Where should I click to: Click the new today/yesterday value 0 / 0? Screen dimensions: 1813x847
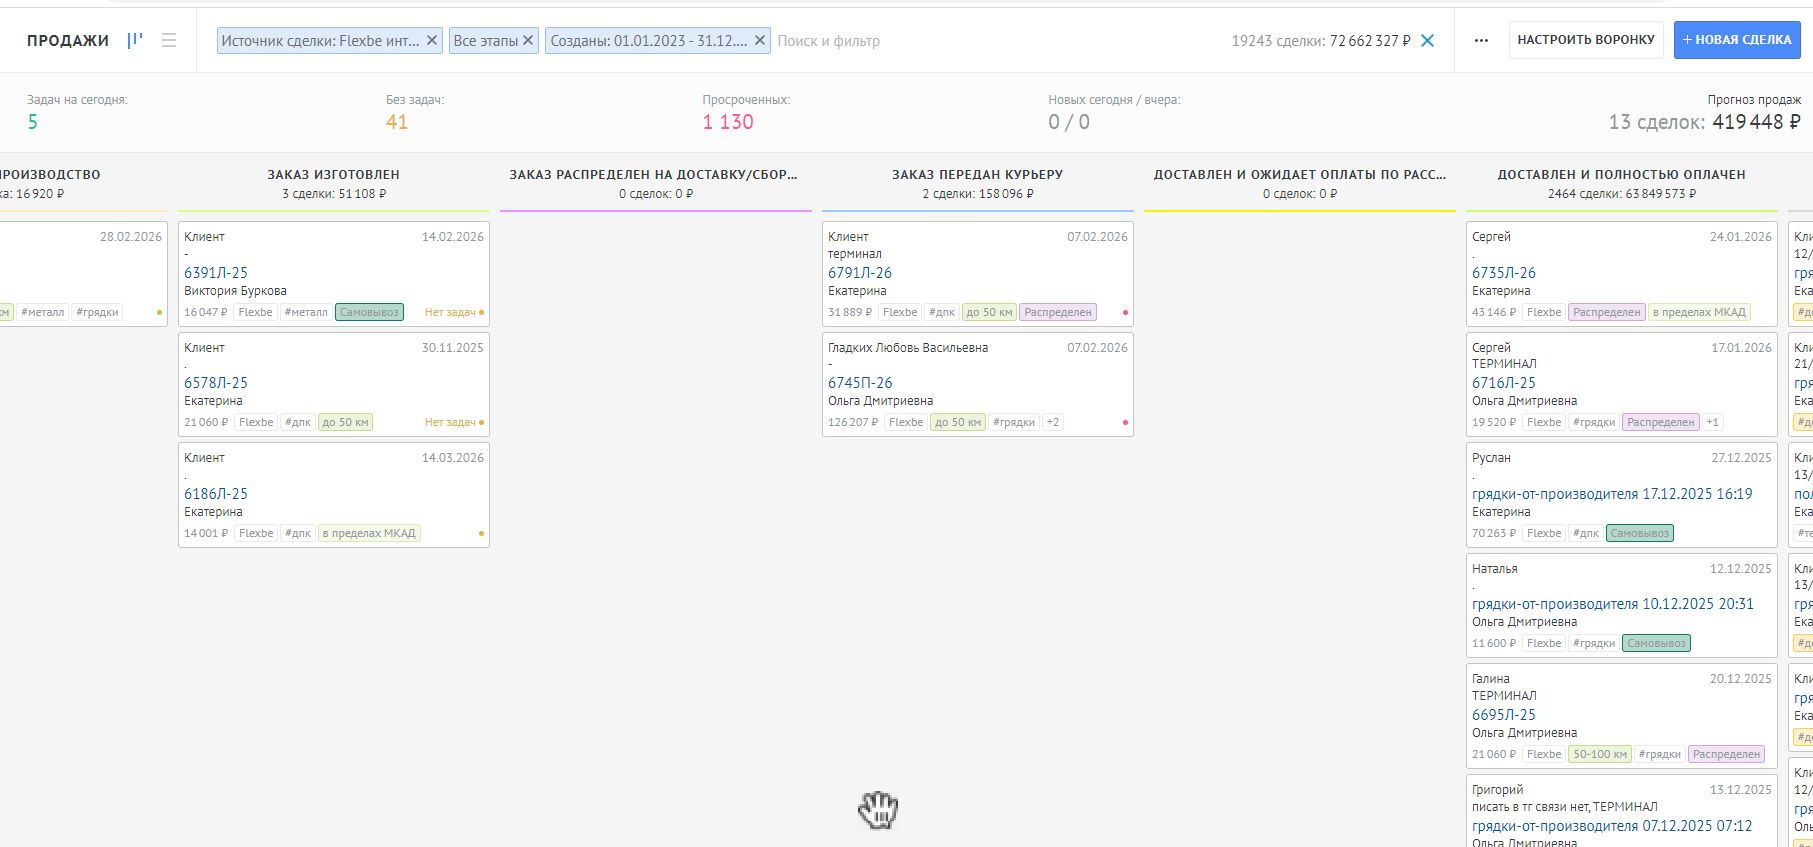pos(1069,122)
